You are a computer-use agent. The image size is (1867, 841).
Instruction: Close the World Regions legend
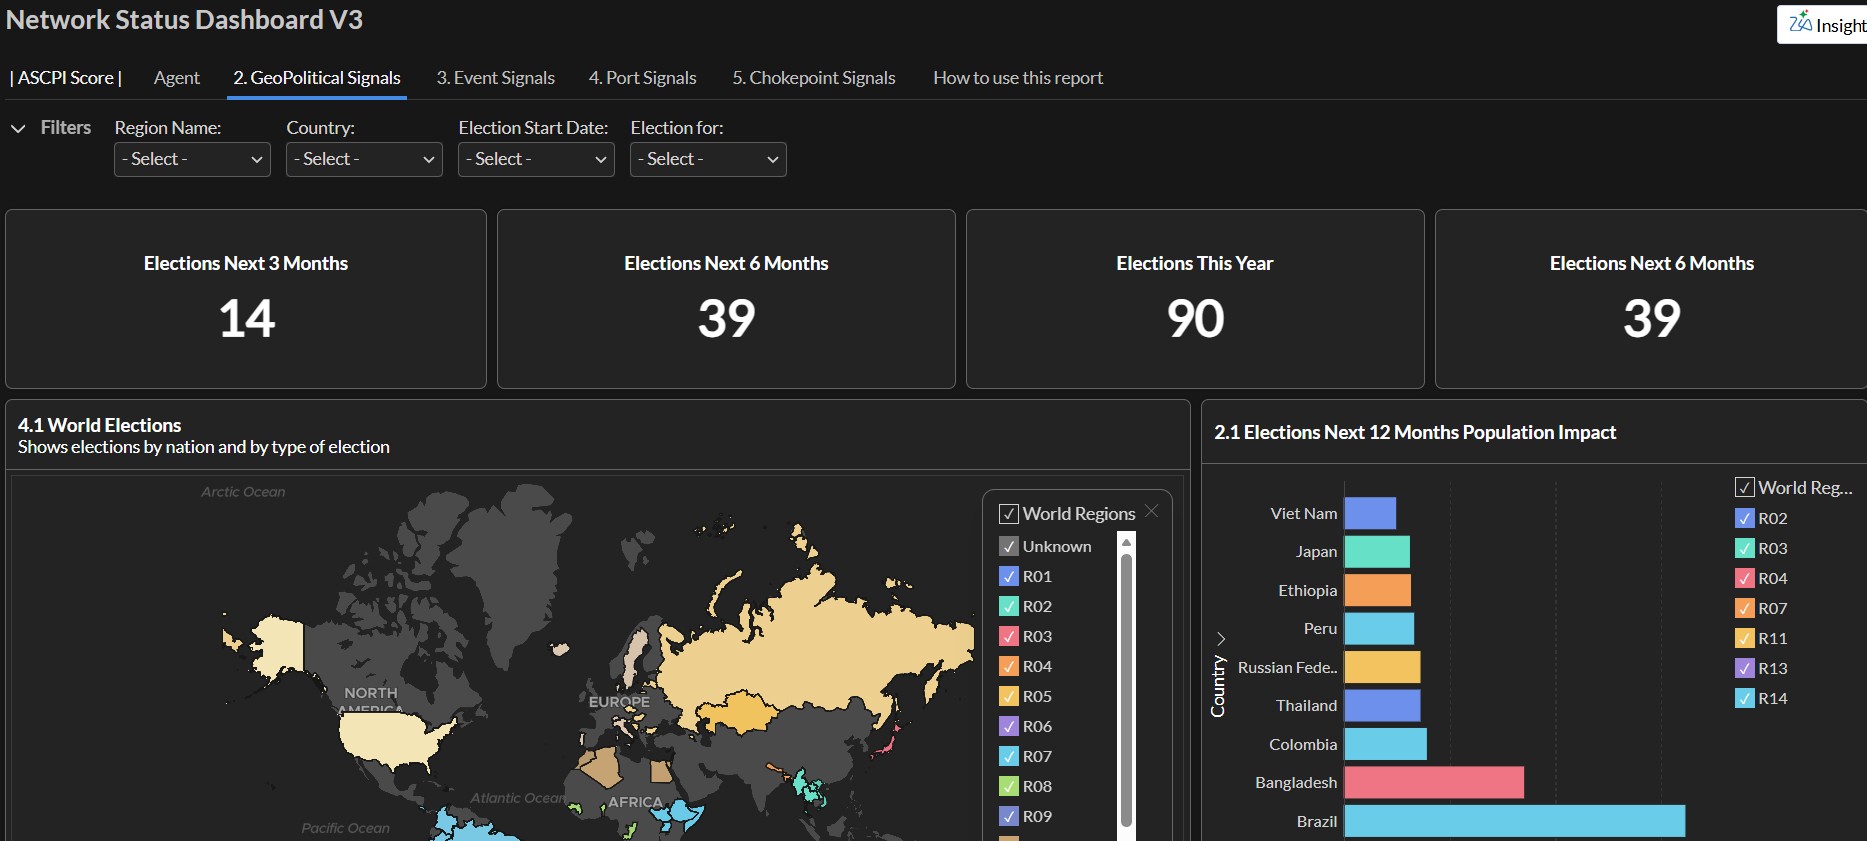coord(1152,511)
